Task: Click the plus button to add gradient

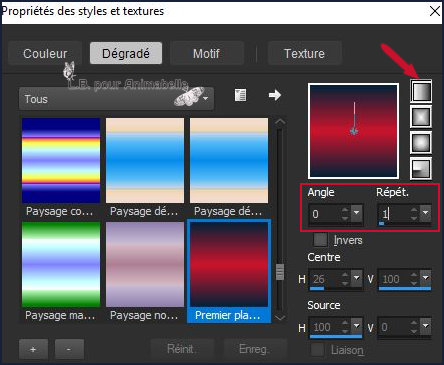Action: 33,349
